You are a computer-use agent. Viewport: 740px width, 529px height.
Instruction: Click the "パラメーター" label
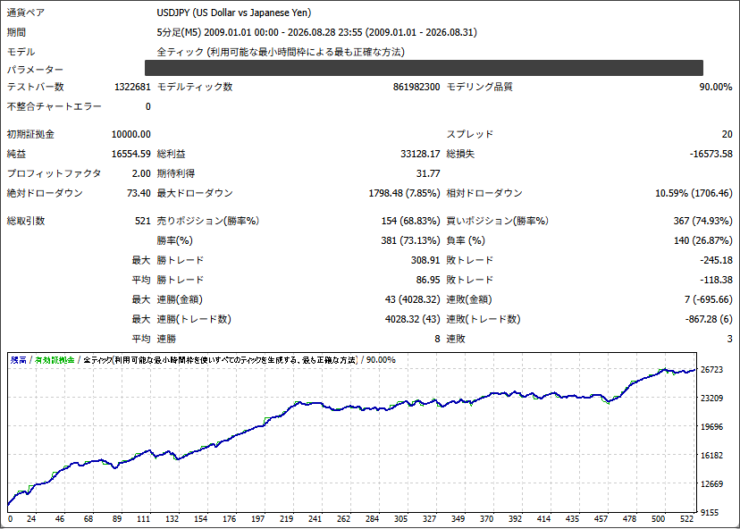coord(35,69)
